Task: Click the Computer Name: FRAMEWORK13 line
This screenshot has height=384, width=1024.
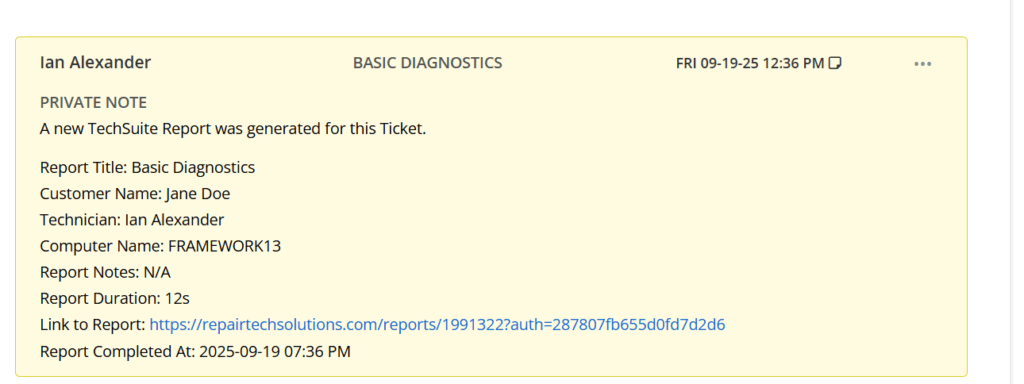Action: 161,246
